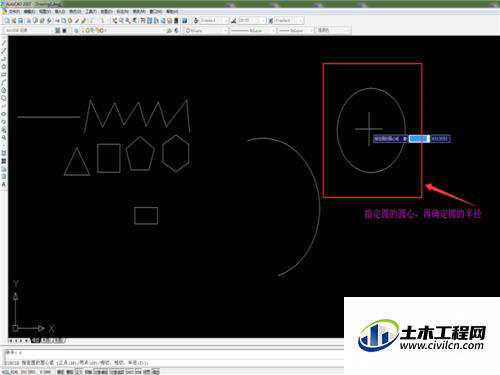Click the New drawing icon
The height and width of the screenshot is (375, 500).
pos(7,21)
